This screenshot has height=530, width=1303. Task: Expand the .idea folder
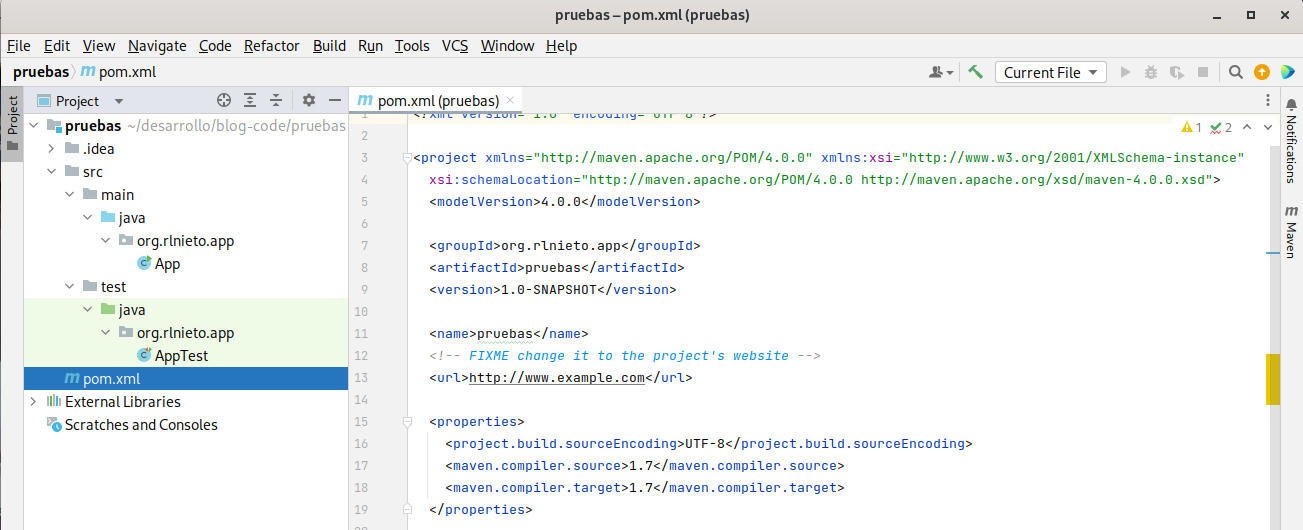[x=52, y=149]
